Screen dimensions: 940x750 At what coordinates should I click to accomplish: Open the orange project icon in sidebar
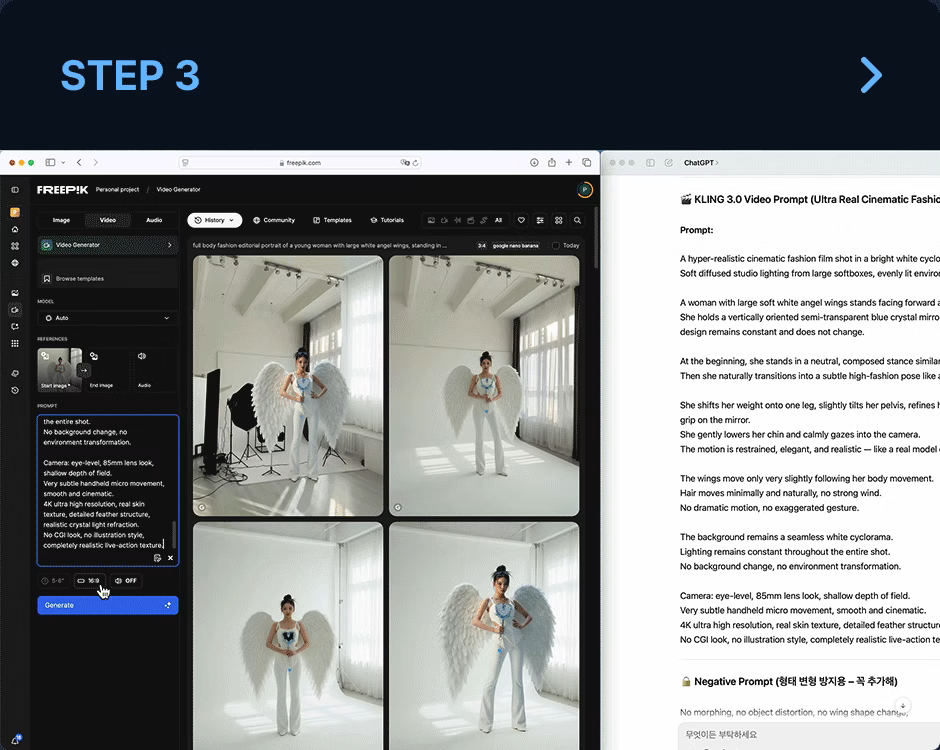tap(15, 212)
